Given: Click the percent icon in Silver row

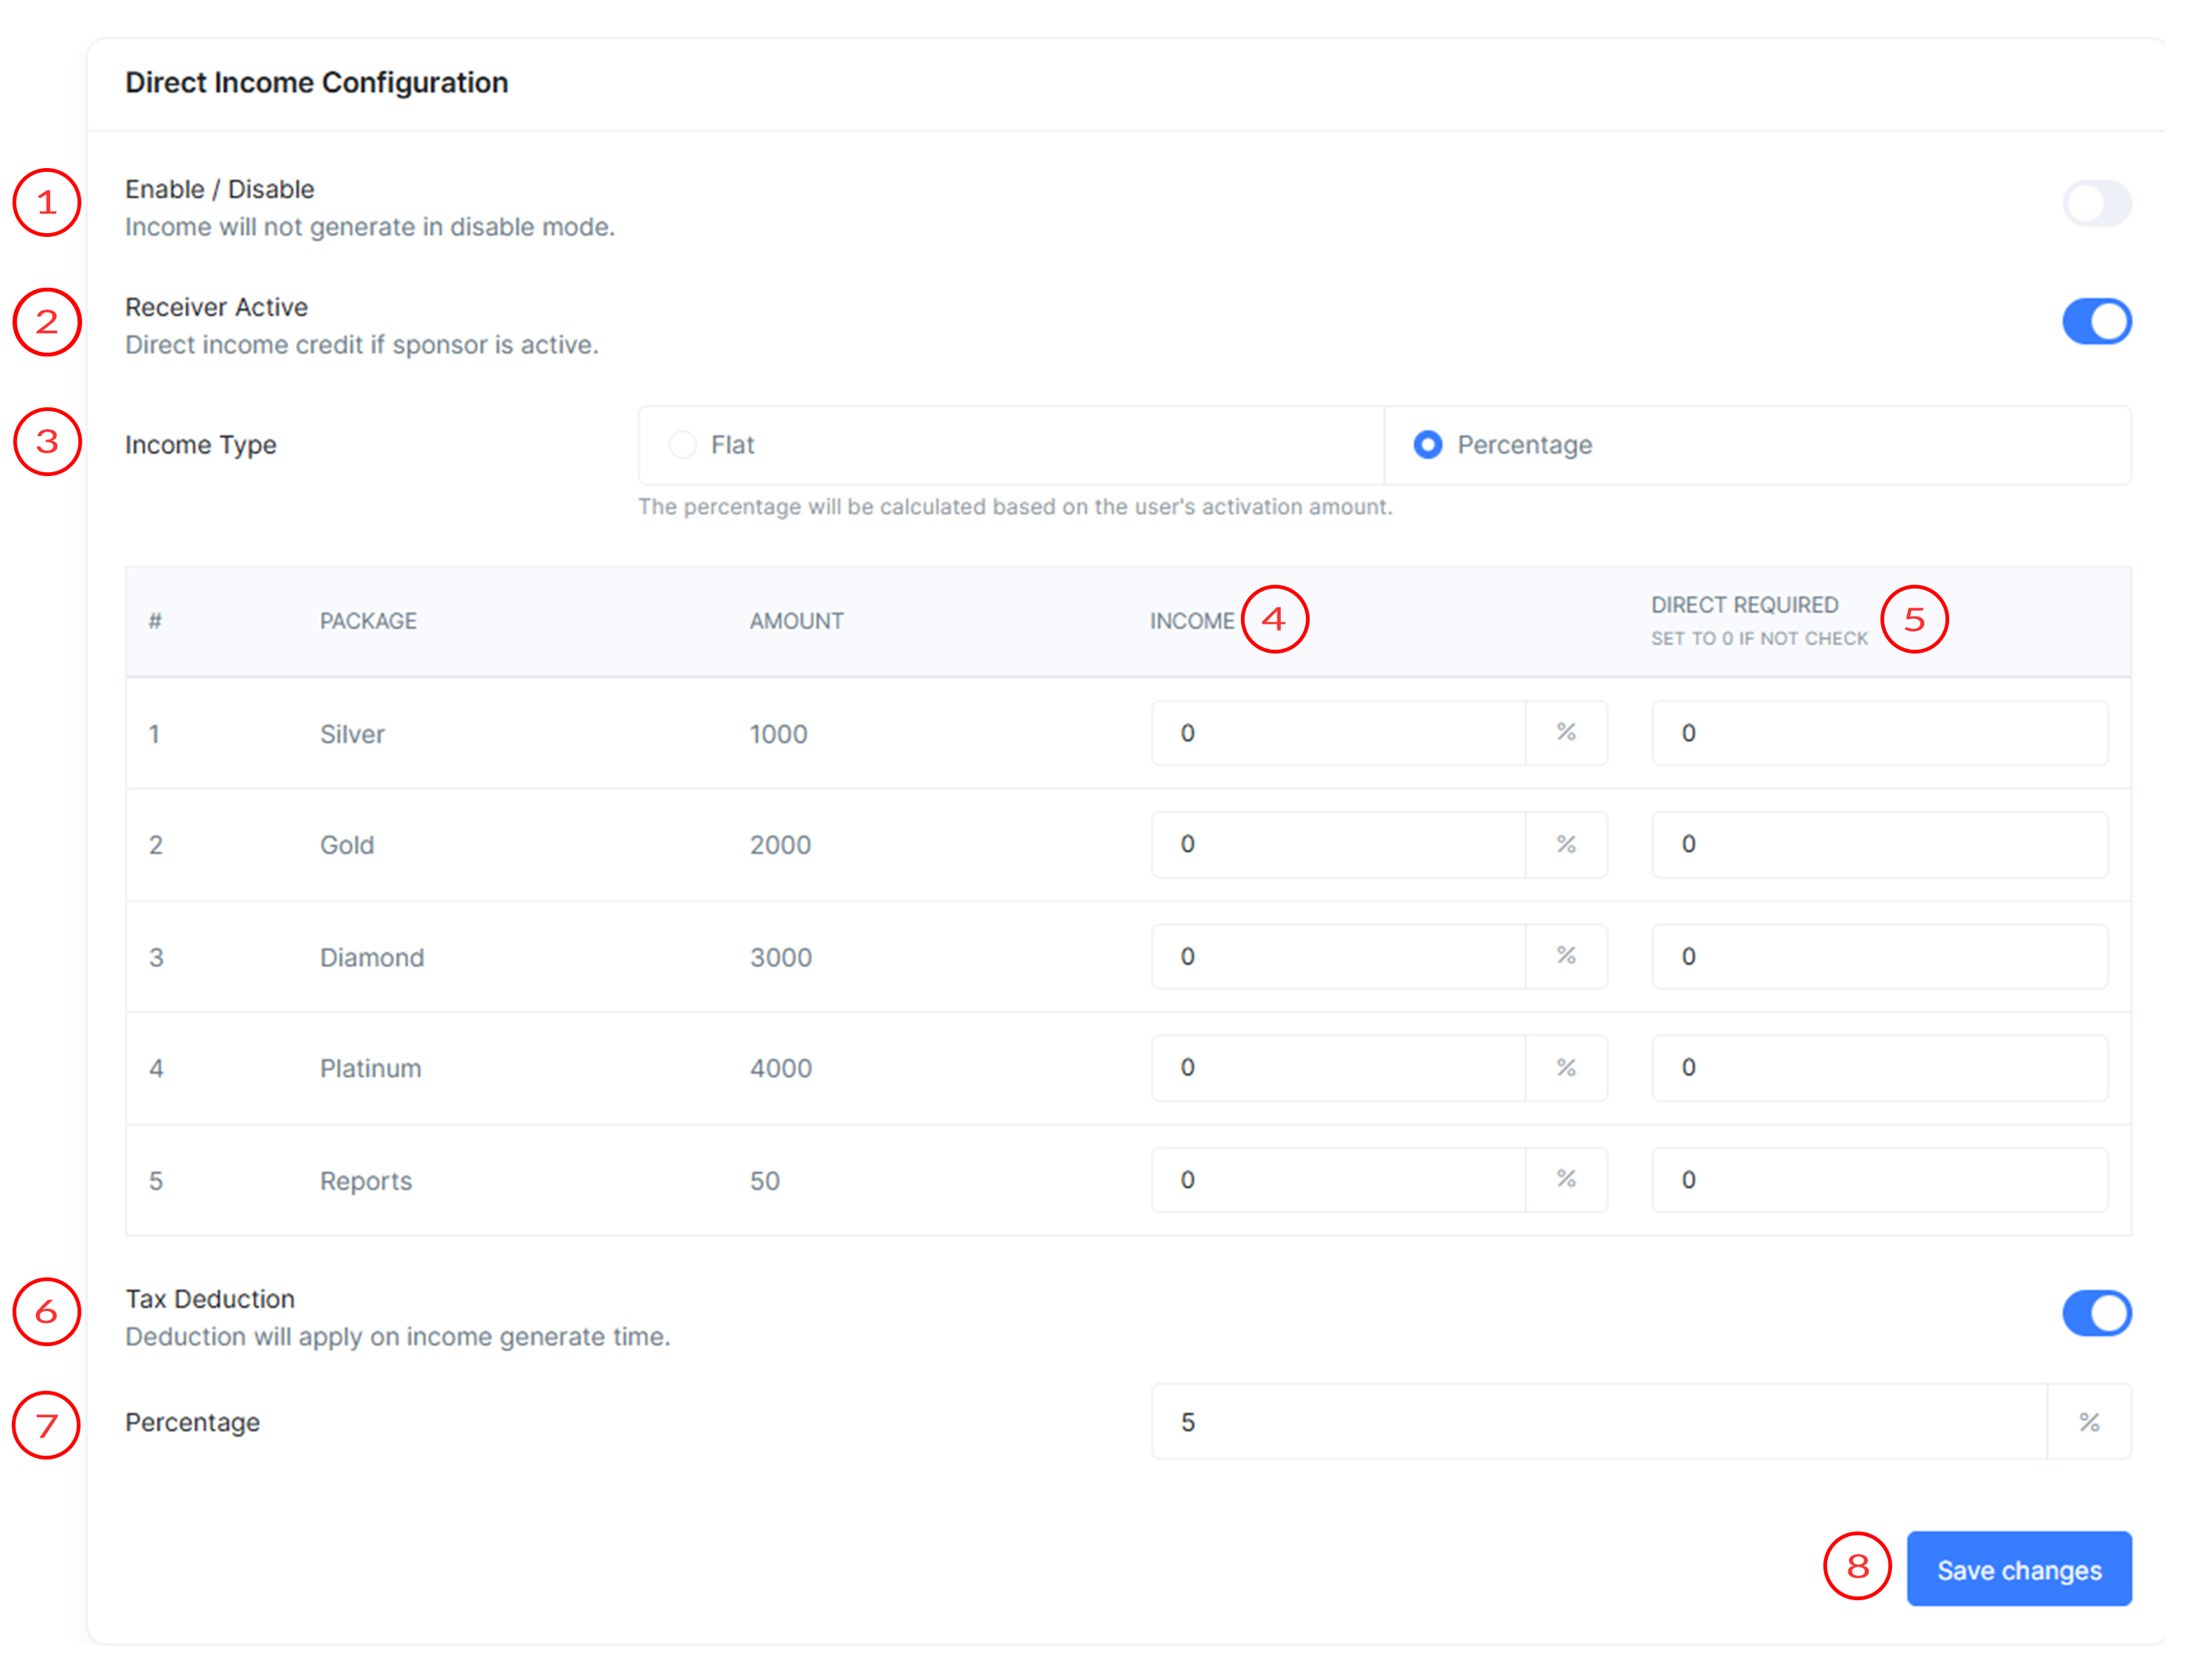Looking at the screenshot, I should (1566, 733).
